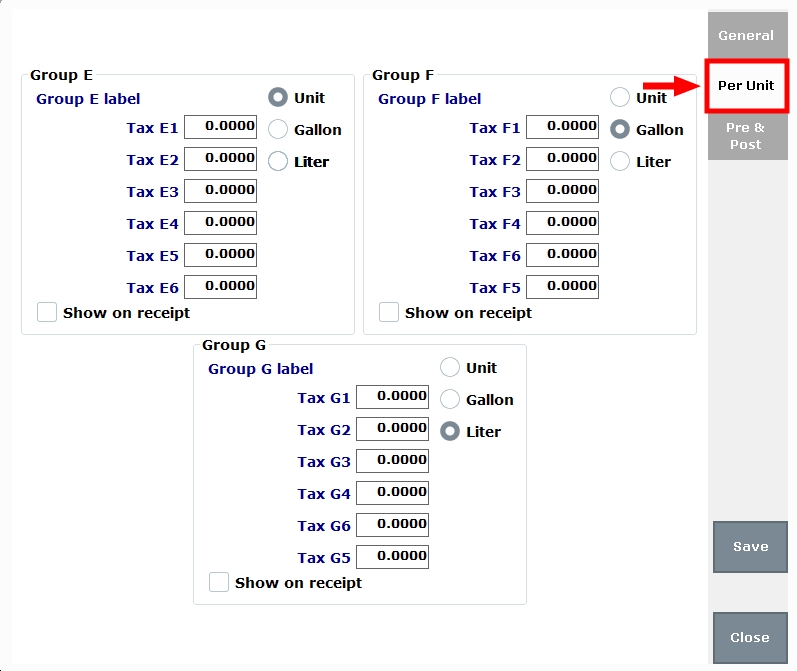The height and width of the screenshot is (671, 797).
Task: Click the Tax G5 value field
Action: click(392, 557)
